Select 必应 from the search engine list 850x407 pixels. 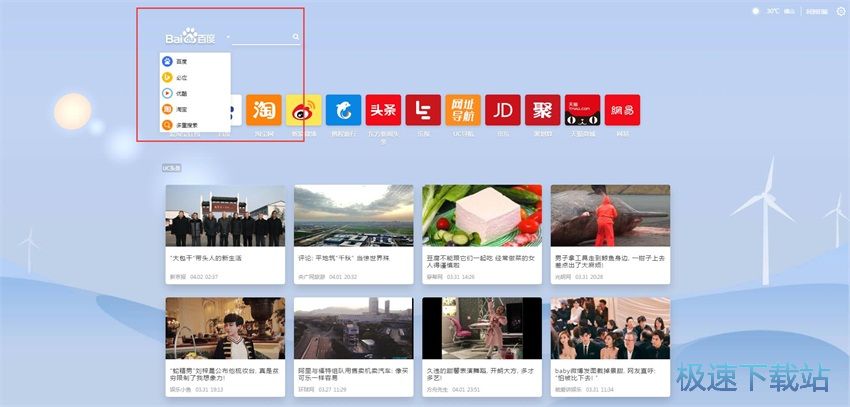tap(195, 77)
